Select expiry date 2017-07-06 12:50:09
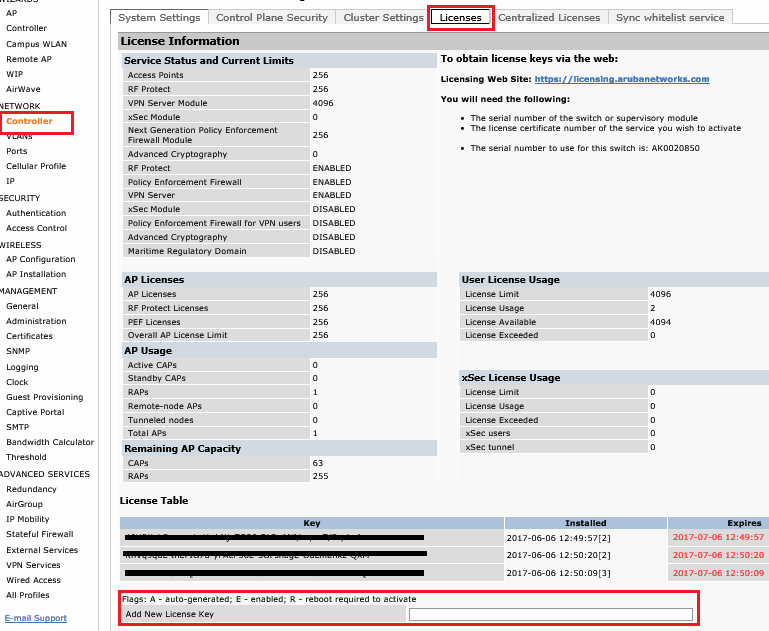769x631 pixels. [718, 573]
